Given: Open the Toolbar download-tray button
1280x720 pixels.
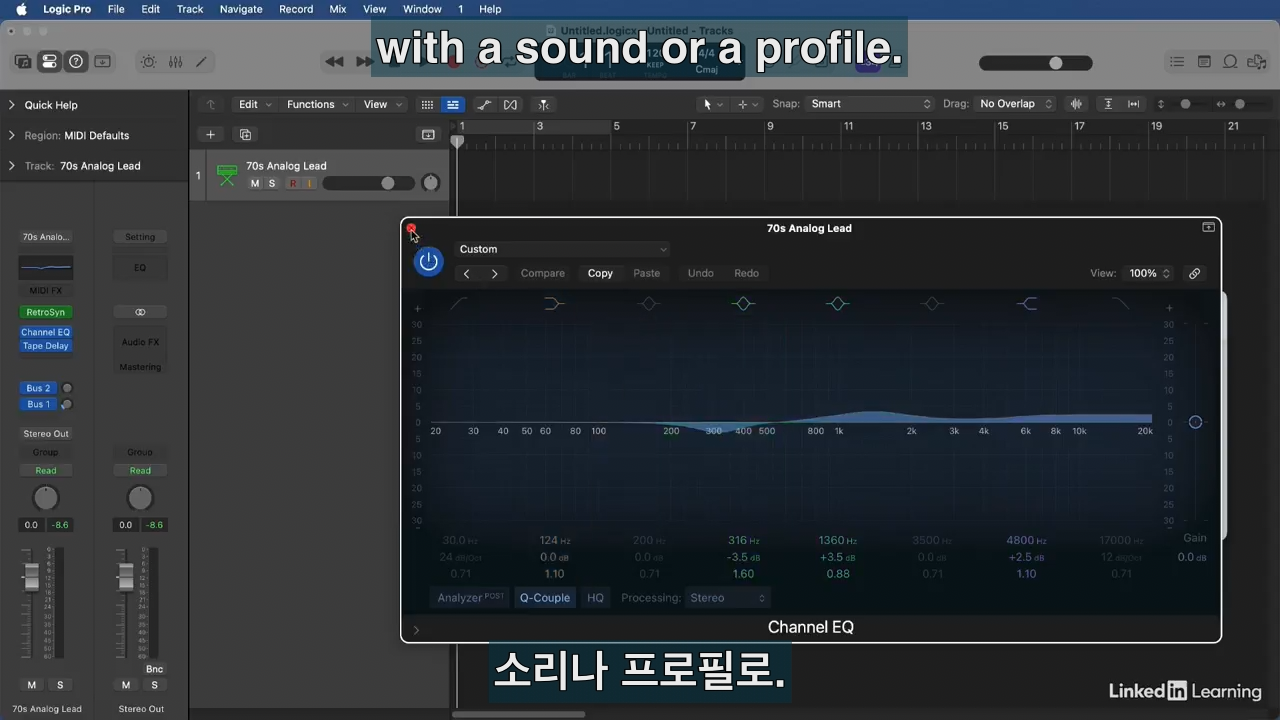Looking at the screenshot, I should click(x=103, y=62).
